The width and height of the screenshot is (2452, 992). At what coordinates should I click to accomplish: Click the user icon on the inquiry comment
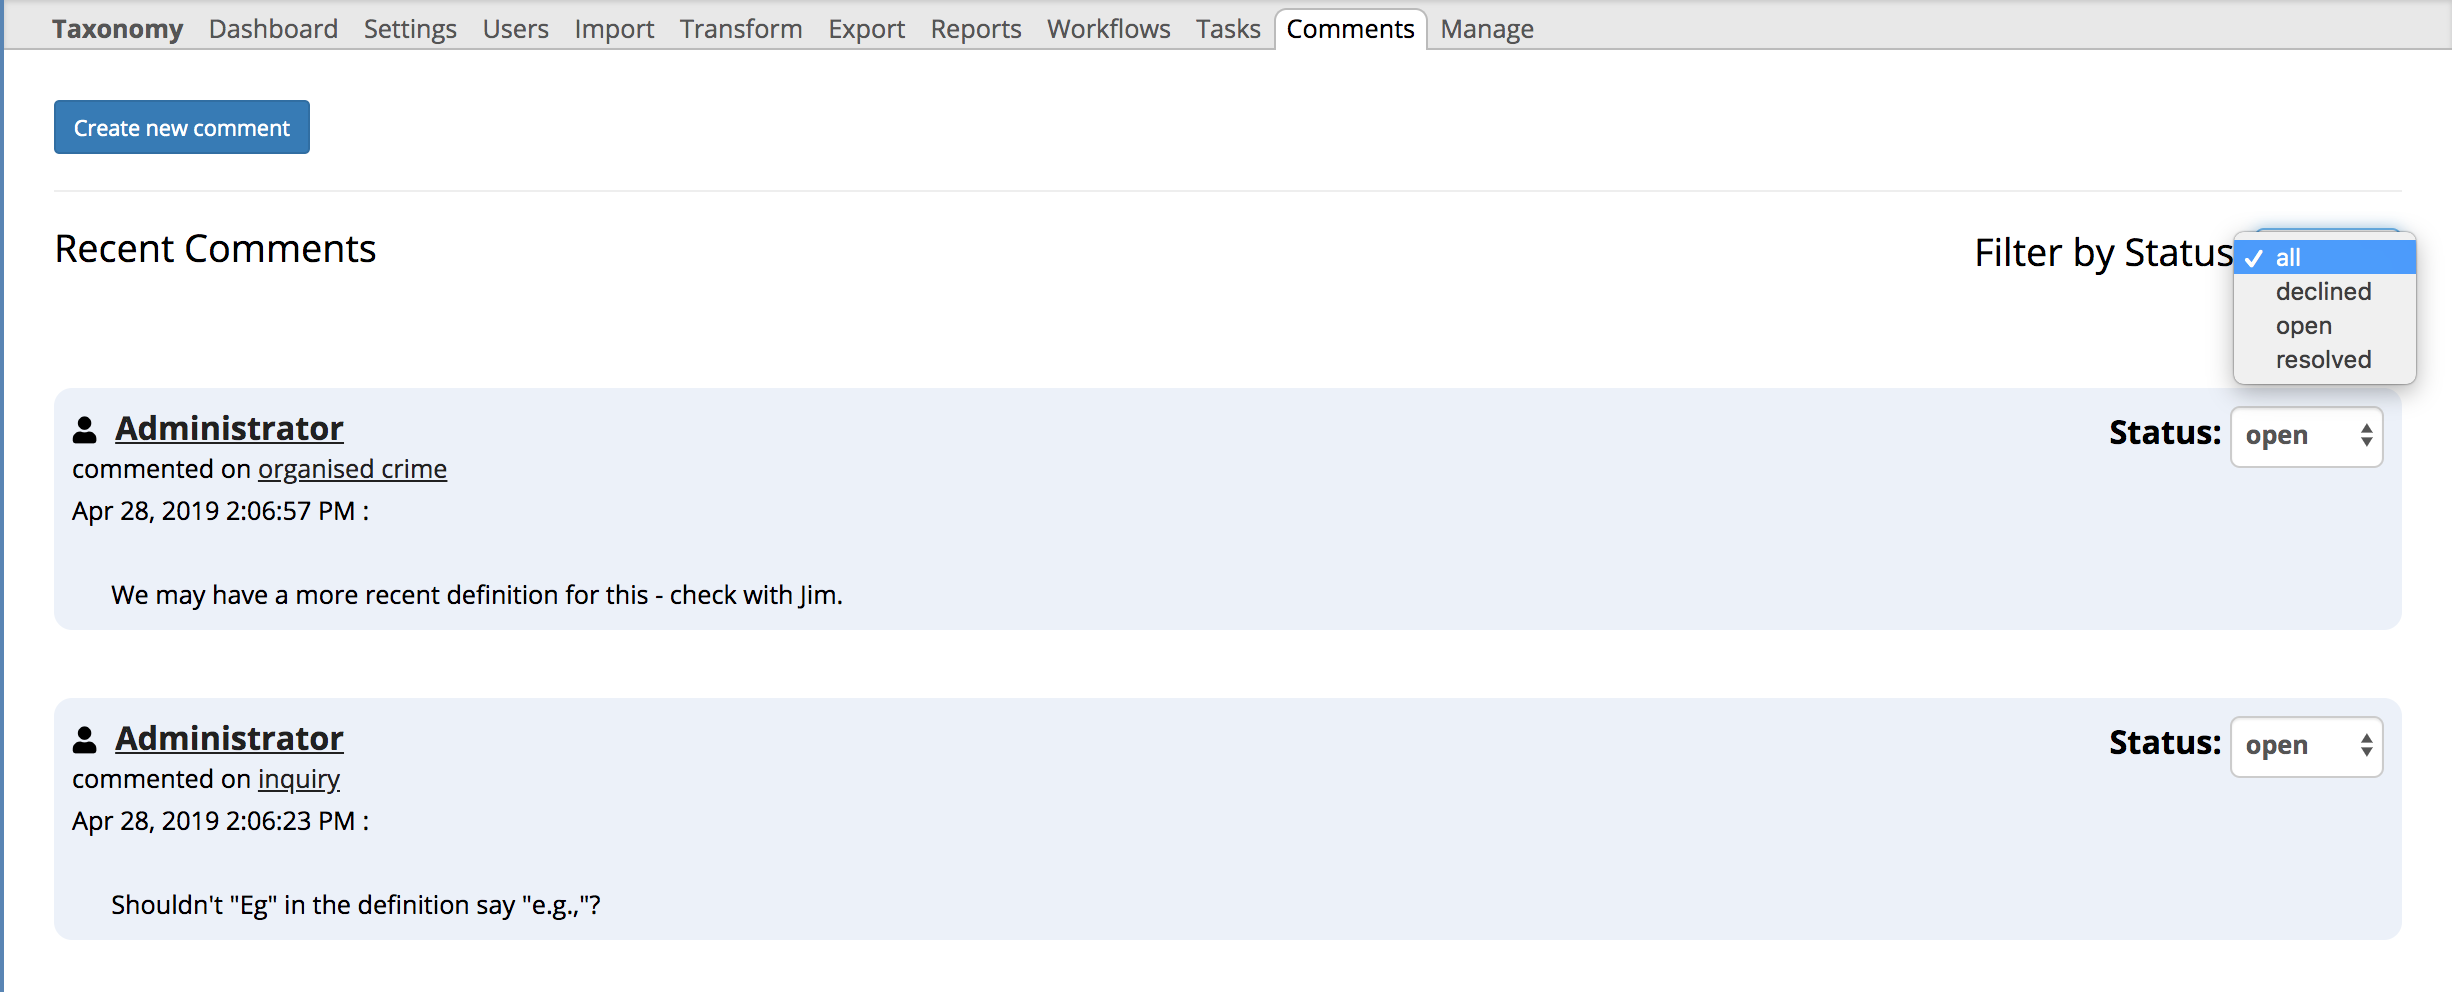(x=85, y=740)
